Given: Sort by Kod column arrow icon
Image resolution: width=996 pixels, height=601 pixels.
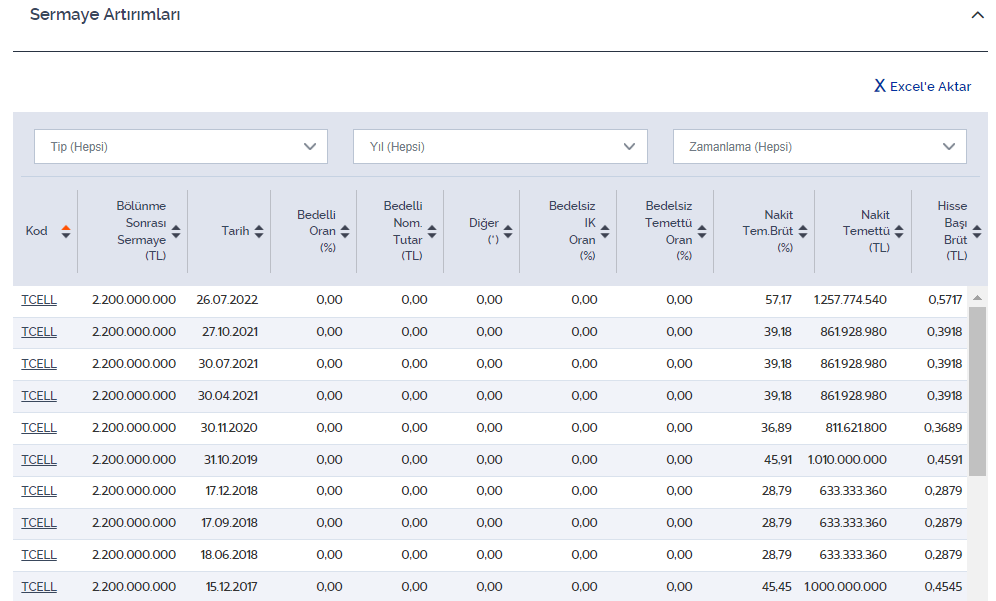Looking at the screenshot, I should [65, 231].
